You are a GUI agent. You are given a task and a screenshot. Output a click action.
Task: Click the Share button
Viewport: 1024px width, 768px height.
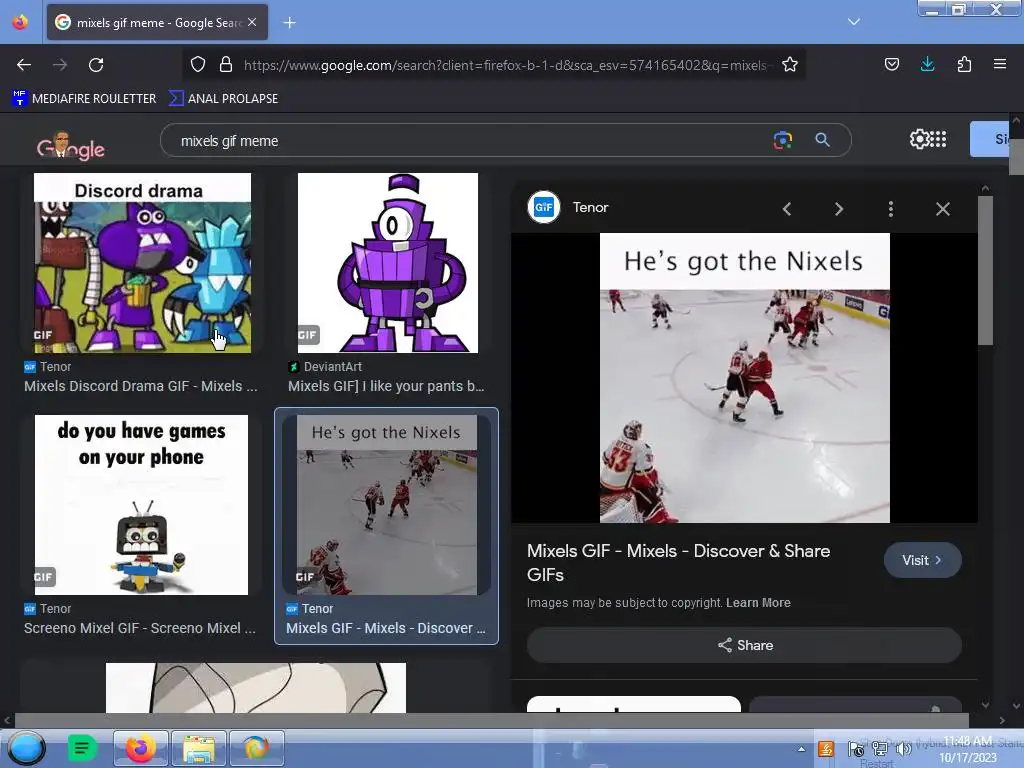(744, 645)
